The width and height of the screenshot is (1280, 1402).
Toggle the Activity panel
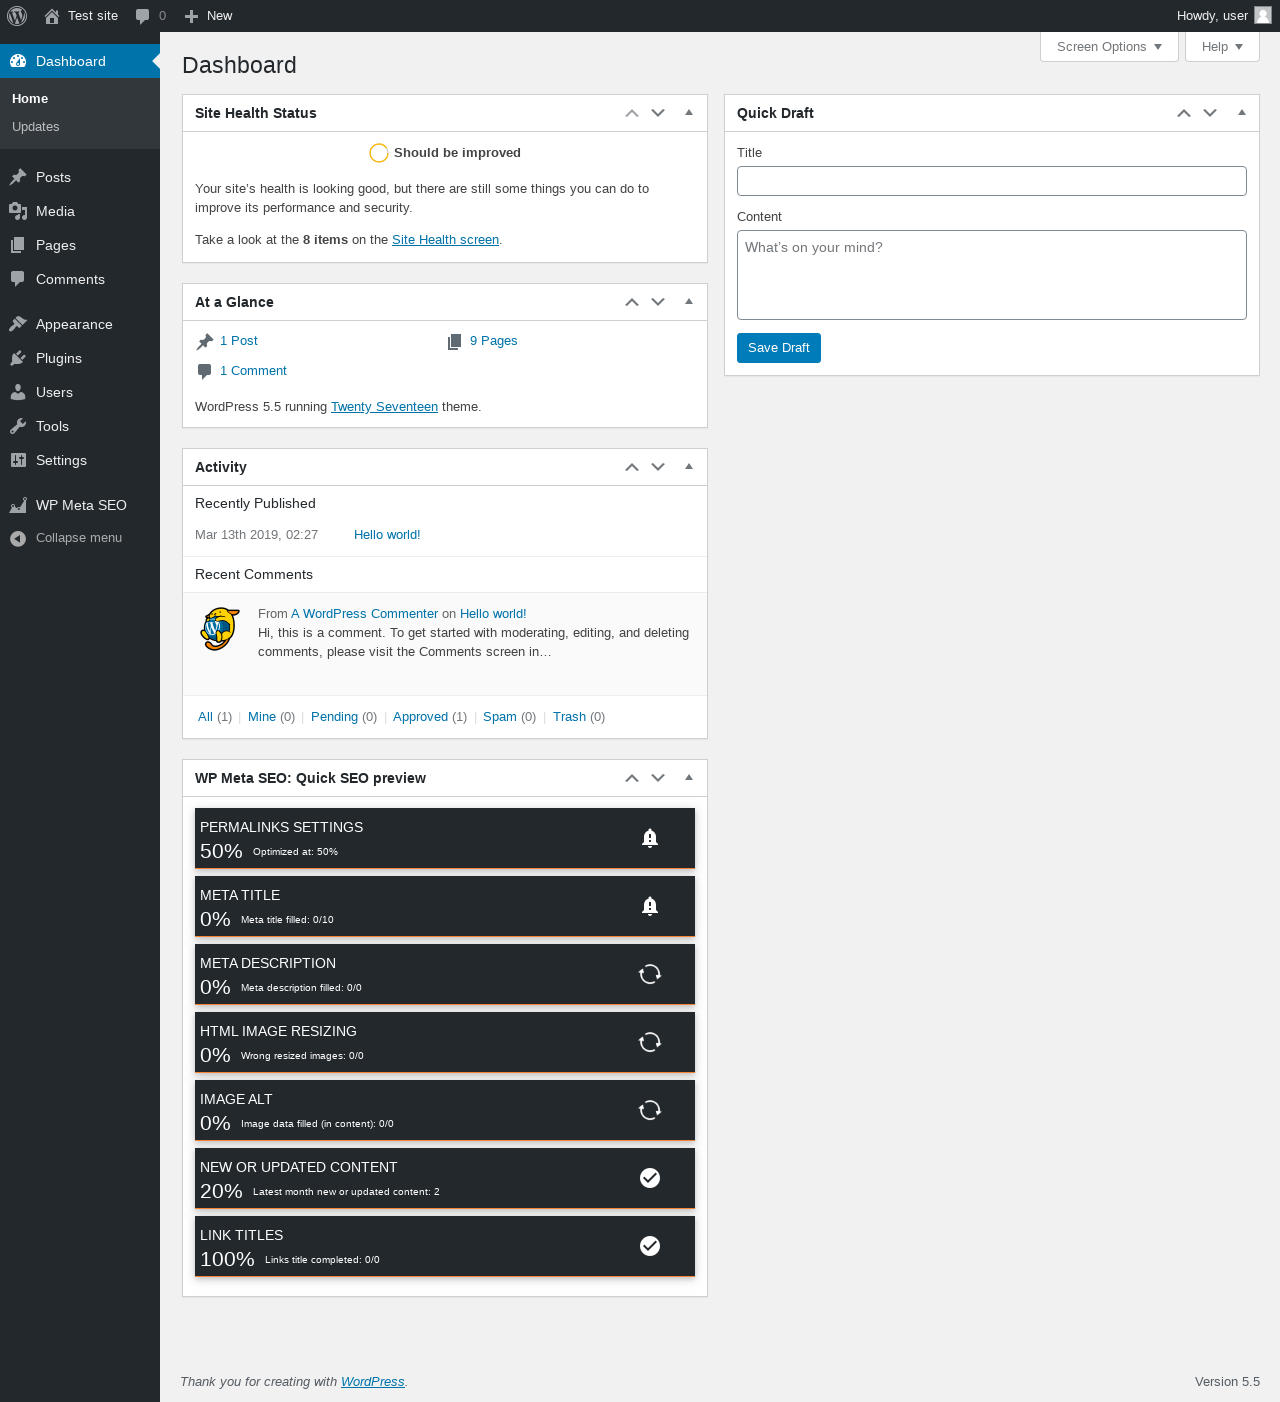pos(689,467)
